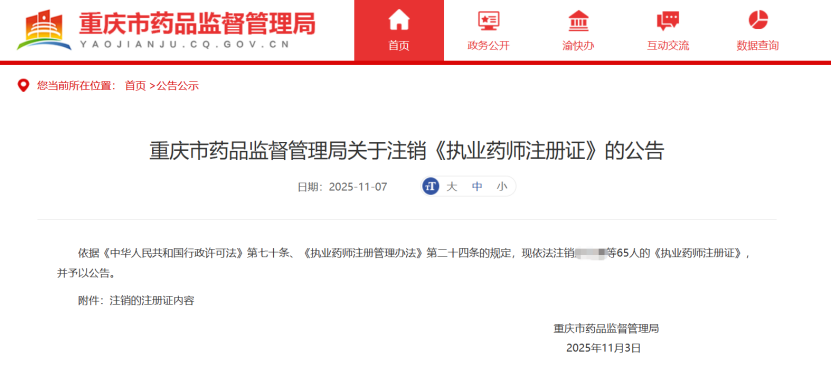Click the signature 重庆市药品监督管理局 below the body
The width and height of the screenshot is (831, 378).
[x=606, y=329]
